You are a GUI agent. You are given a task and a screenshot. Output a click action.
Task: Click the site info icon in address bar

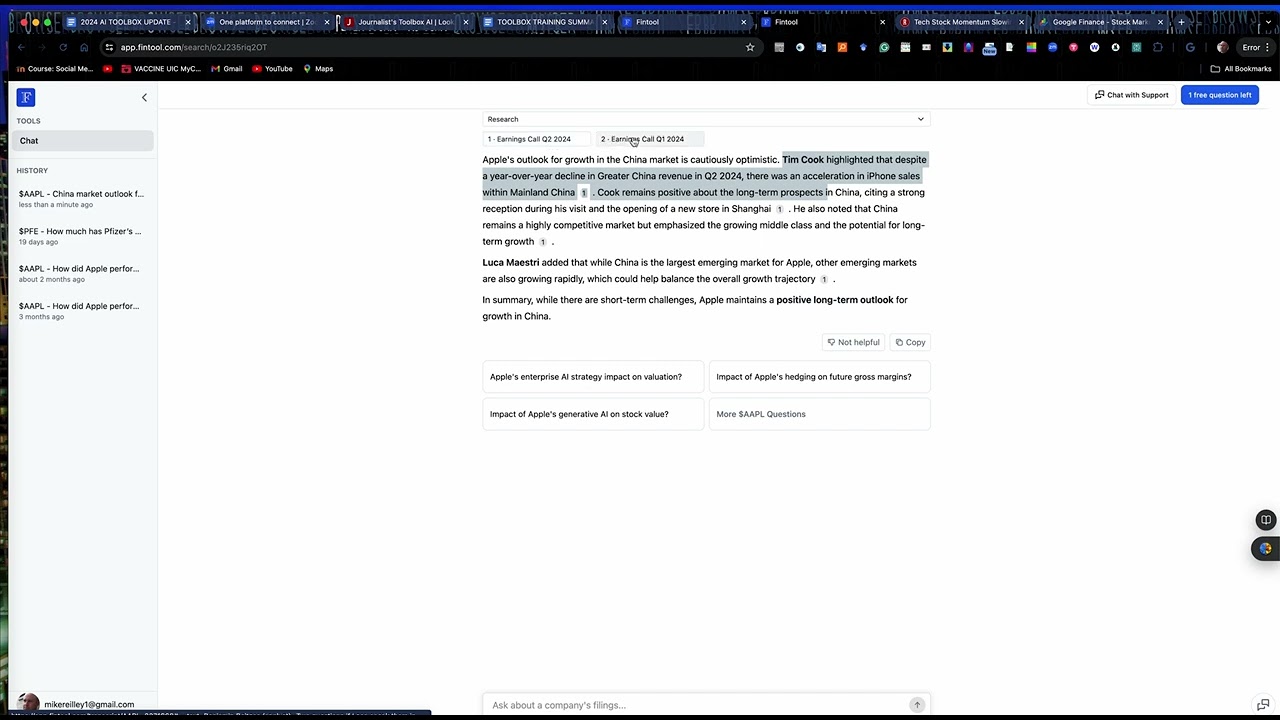click(x=108, y=47)
